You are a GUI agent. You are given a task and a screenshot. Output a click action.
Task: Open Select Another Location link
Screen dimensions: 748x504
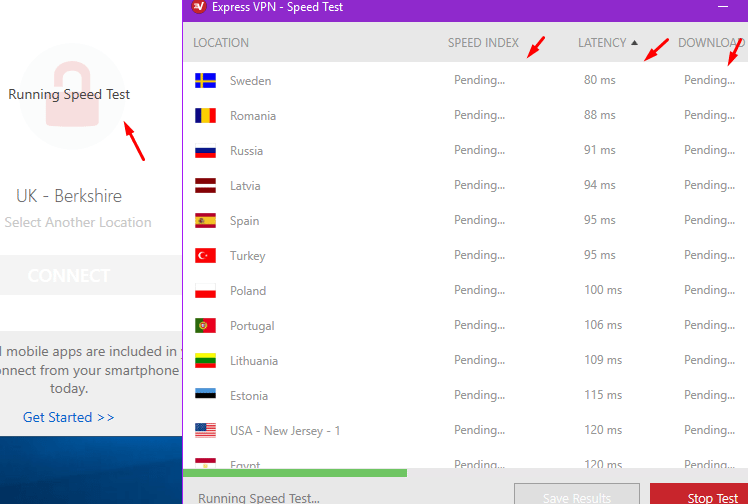[78, 222]
